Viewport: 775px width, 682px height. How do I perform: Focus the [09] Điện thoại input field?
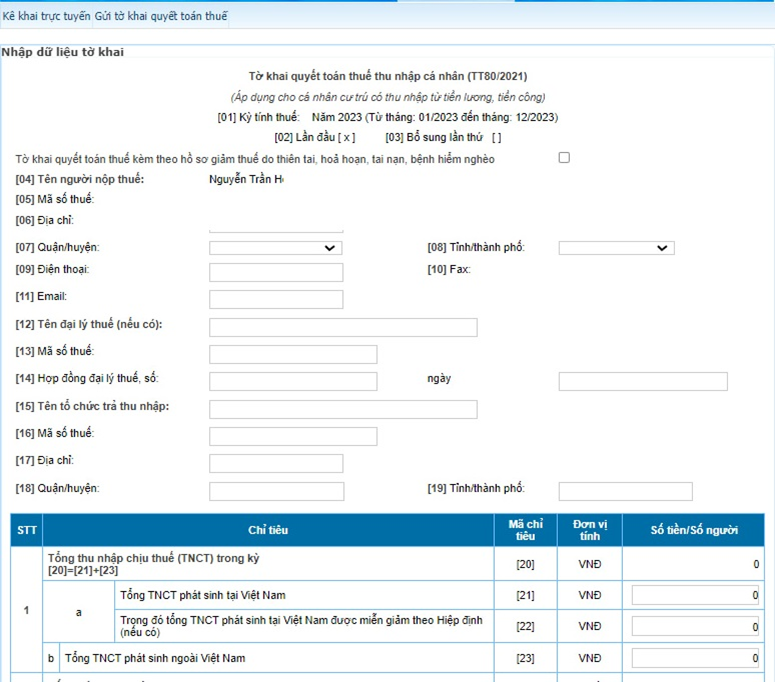tap(276, 272)
